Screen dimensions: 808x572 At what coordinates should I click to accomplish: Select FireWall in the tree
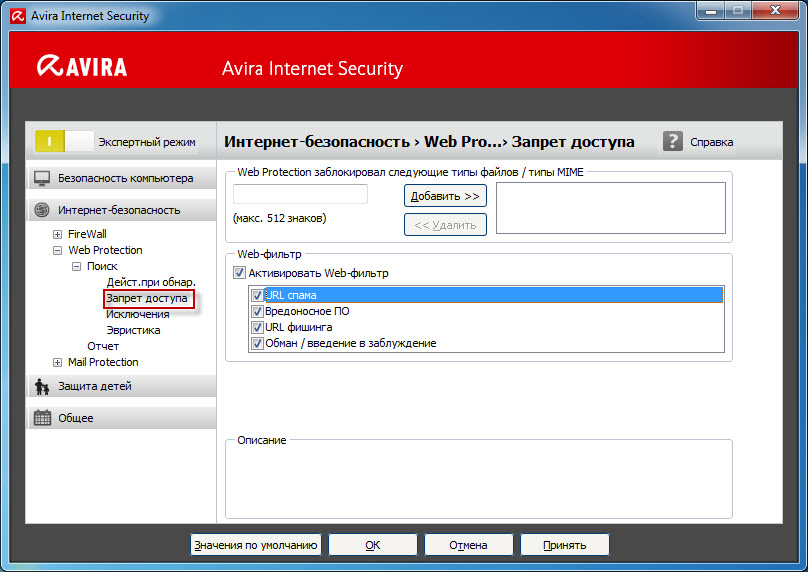click(87, 234)
